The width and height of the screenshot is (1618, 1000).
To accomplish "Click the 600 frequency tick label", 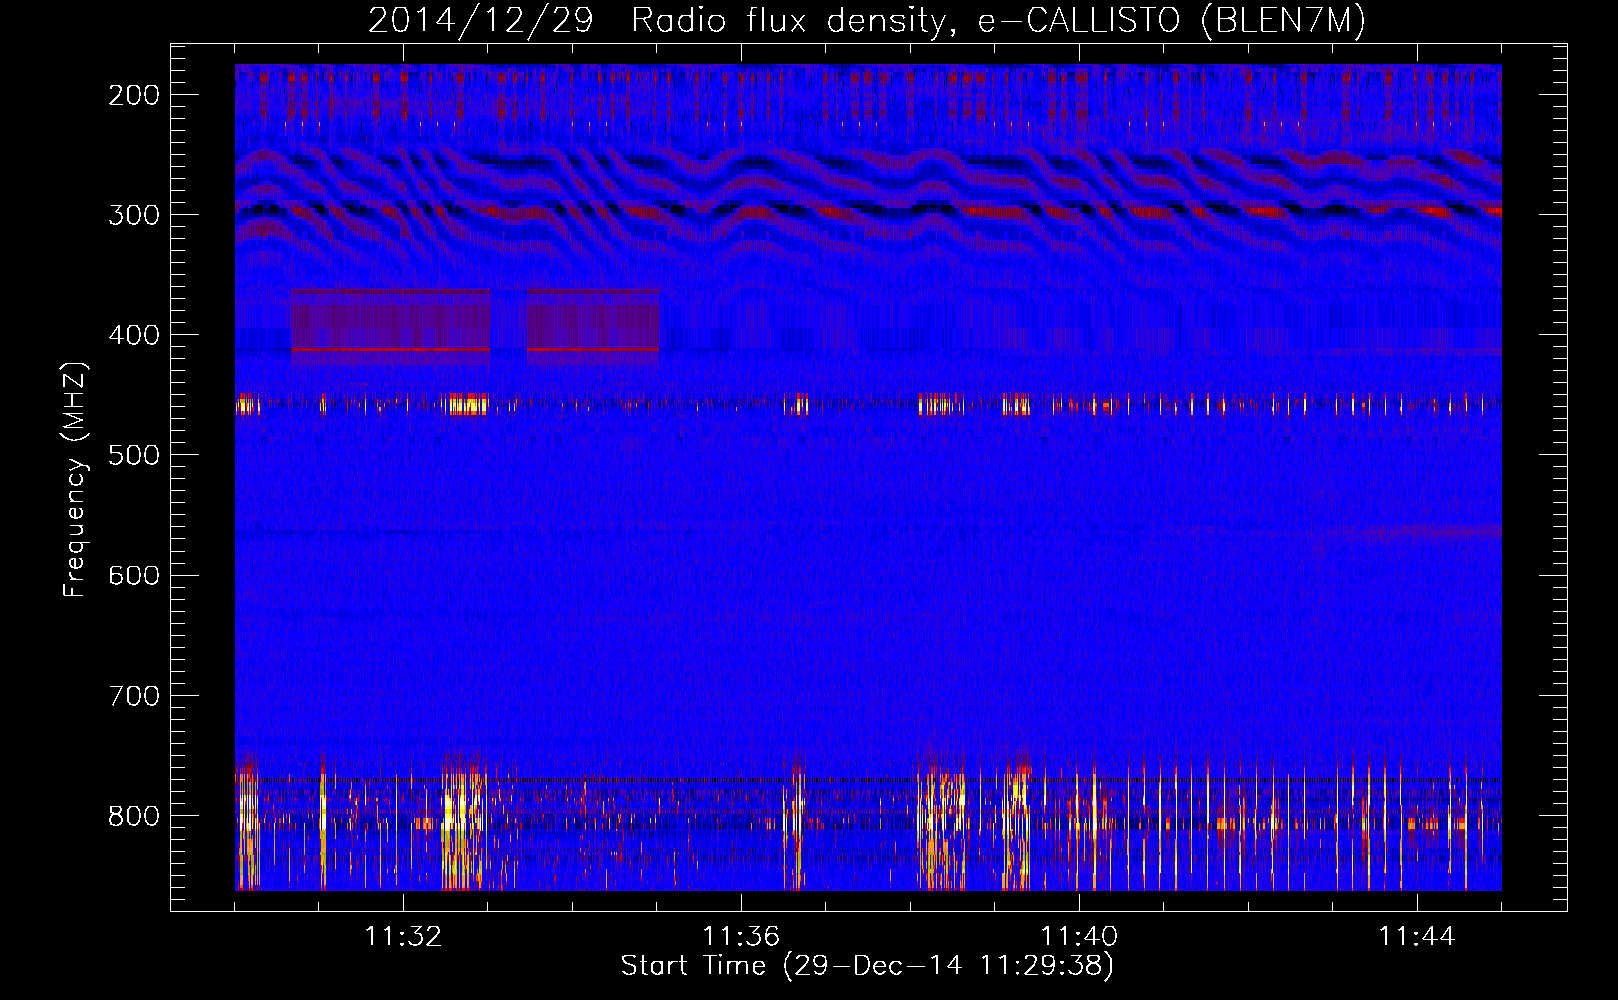I will tap(134, 575).
